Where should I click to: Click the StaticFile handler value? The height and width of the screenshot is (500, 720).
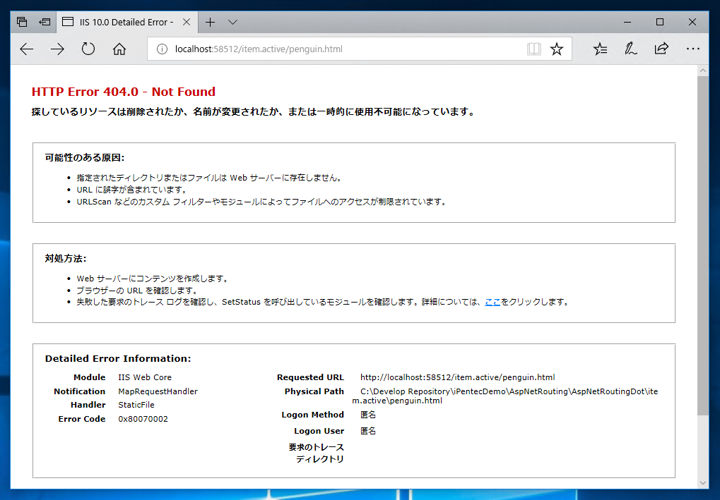coord(136,405)
